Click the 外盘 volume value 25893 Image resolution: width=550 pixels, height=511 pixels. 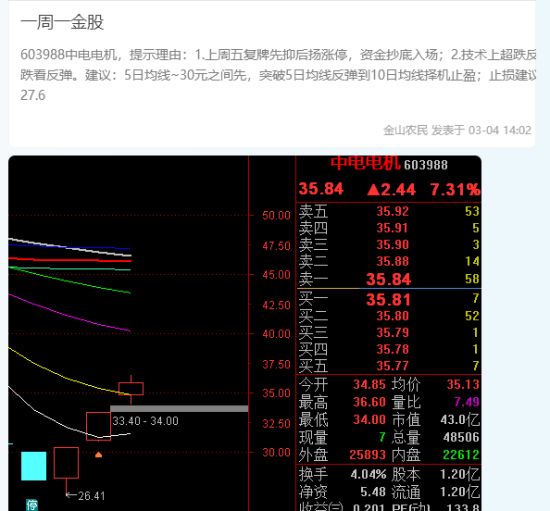(367, 455)
